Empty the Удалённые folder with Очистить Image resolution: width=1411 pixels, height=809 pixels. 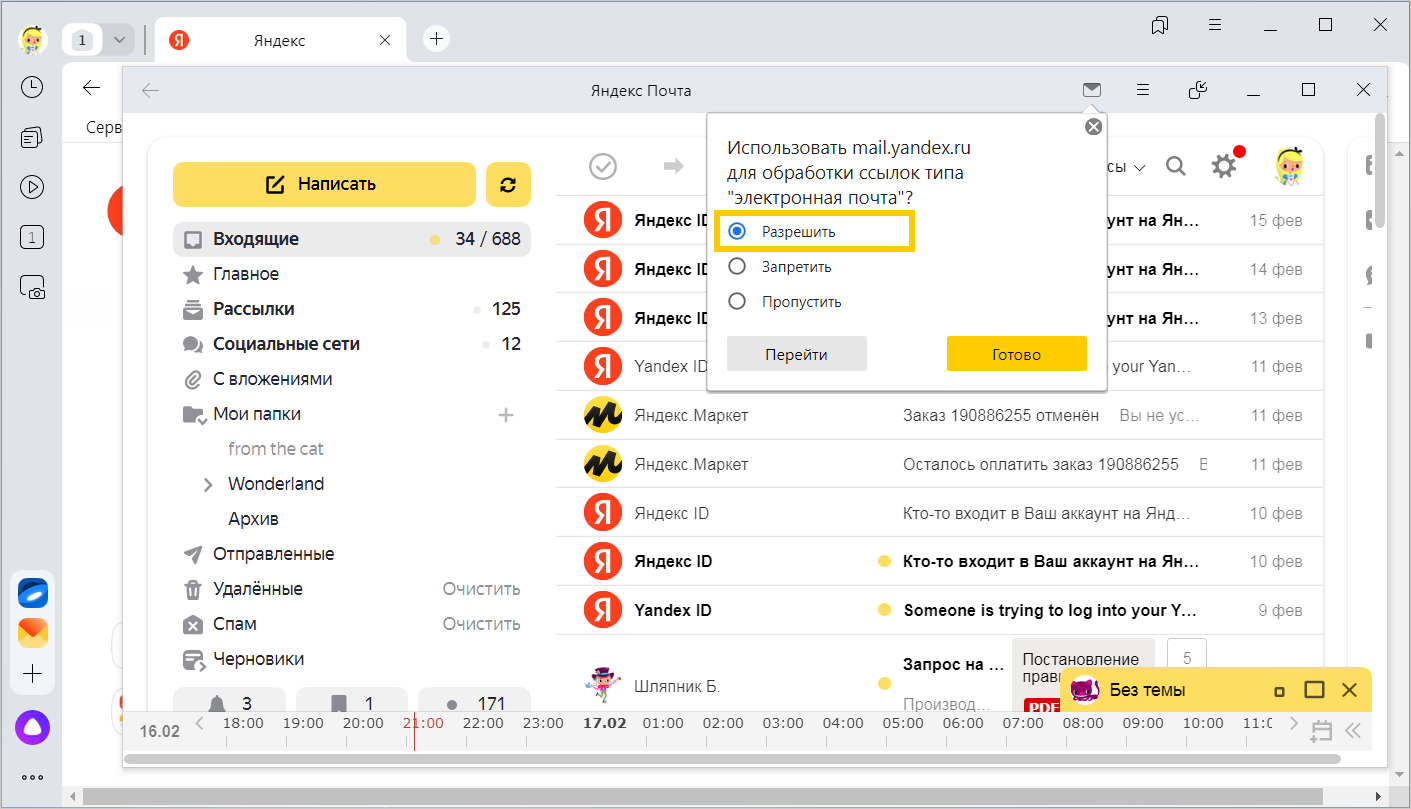[x=482, y=589]
